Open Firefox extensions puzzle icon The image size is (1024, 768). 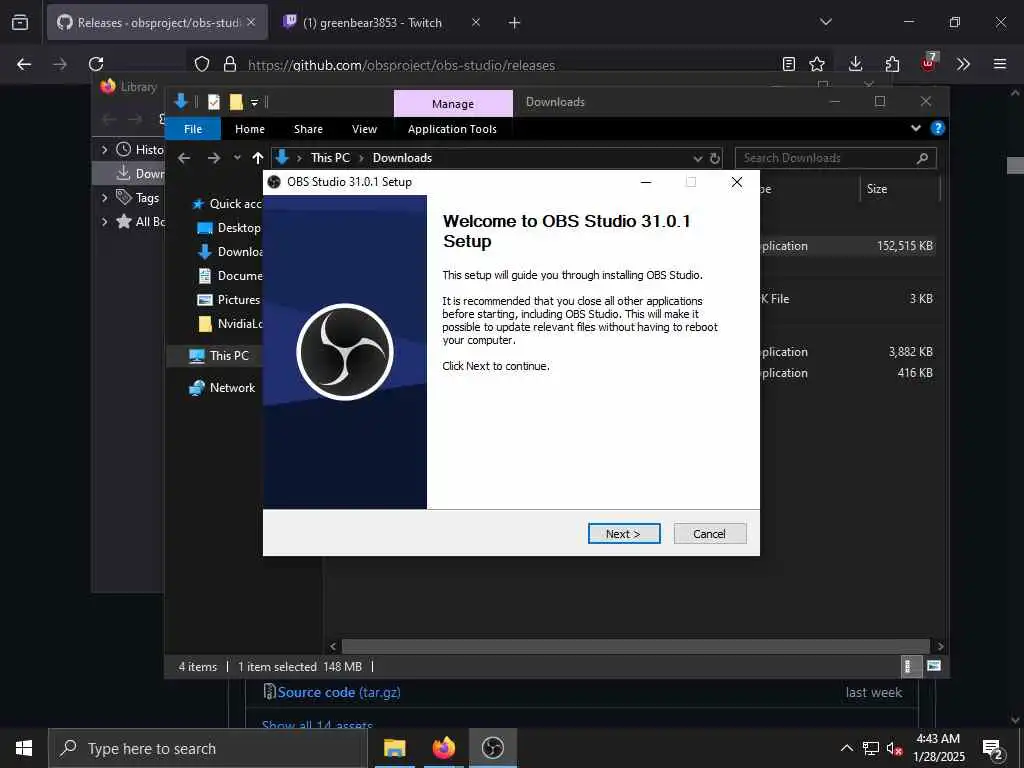pos(892,64)
